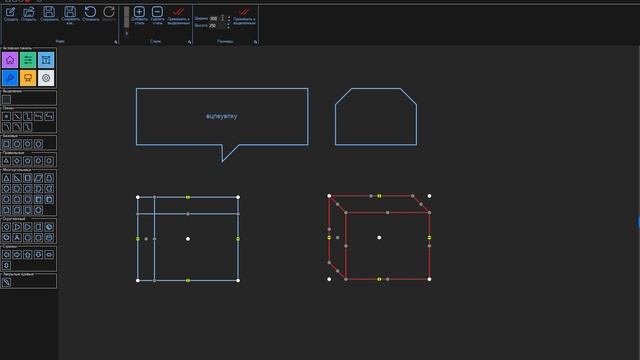Screen dimensions: 640x360
Task: Decrease height with the stepper down arrow
Action: [229, 27]
